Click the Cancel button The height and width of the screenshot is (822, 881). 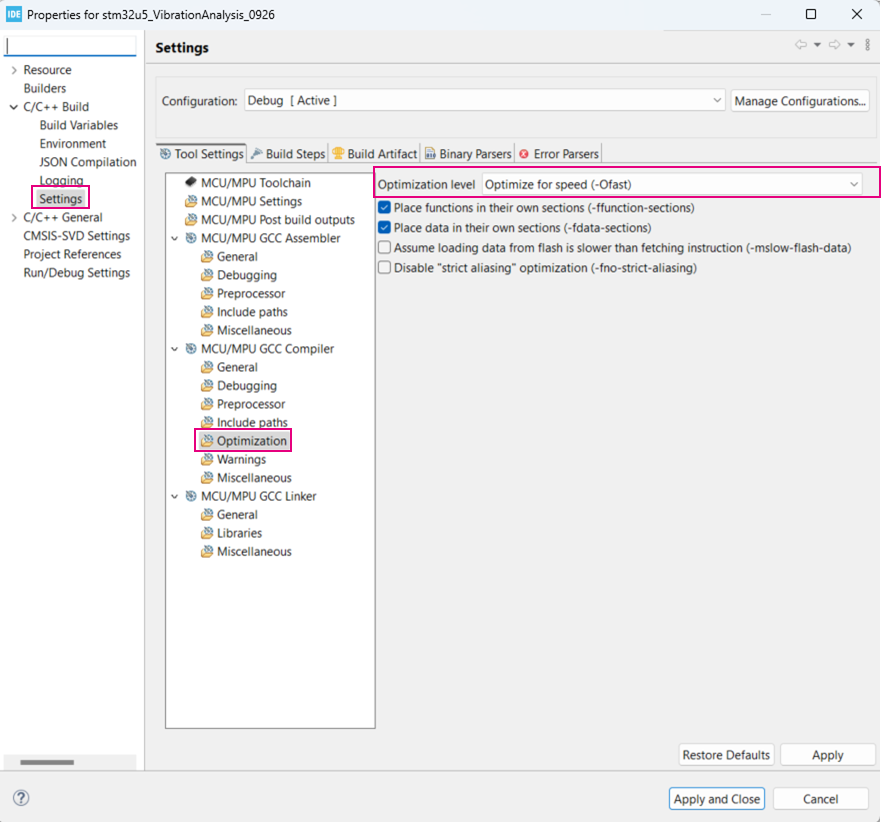tap(820, 798)
